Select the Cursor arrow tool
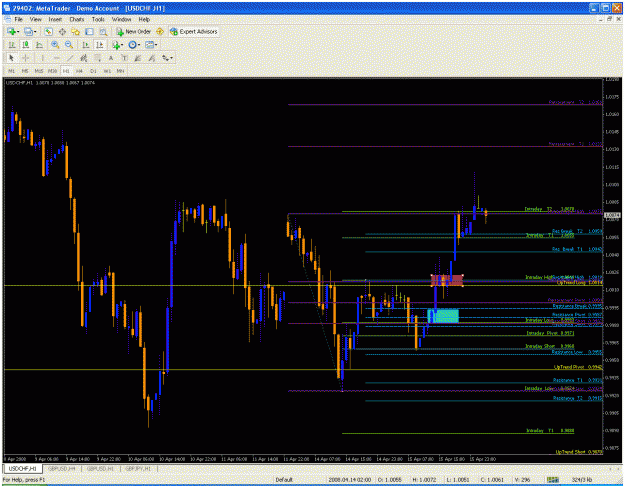This screenshot has width=625, height=486. pos(12,58)
